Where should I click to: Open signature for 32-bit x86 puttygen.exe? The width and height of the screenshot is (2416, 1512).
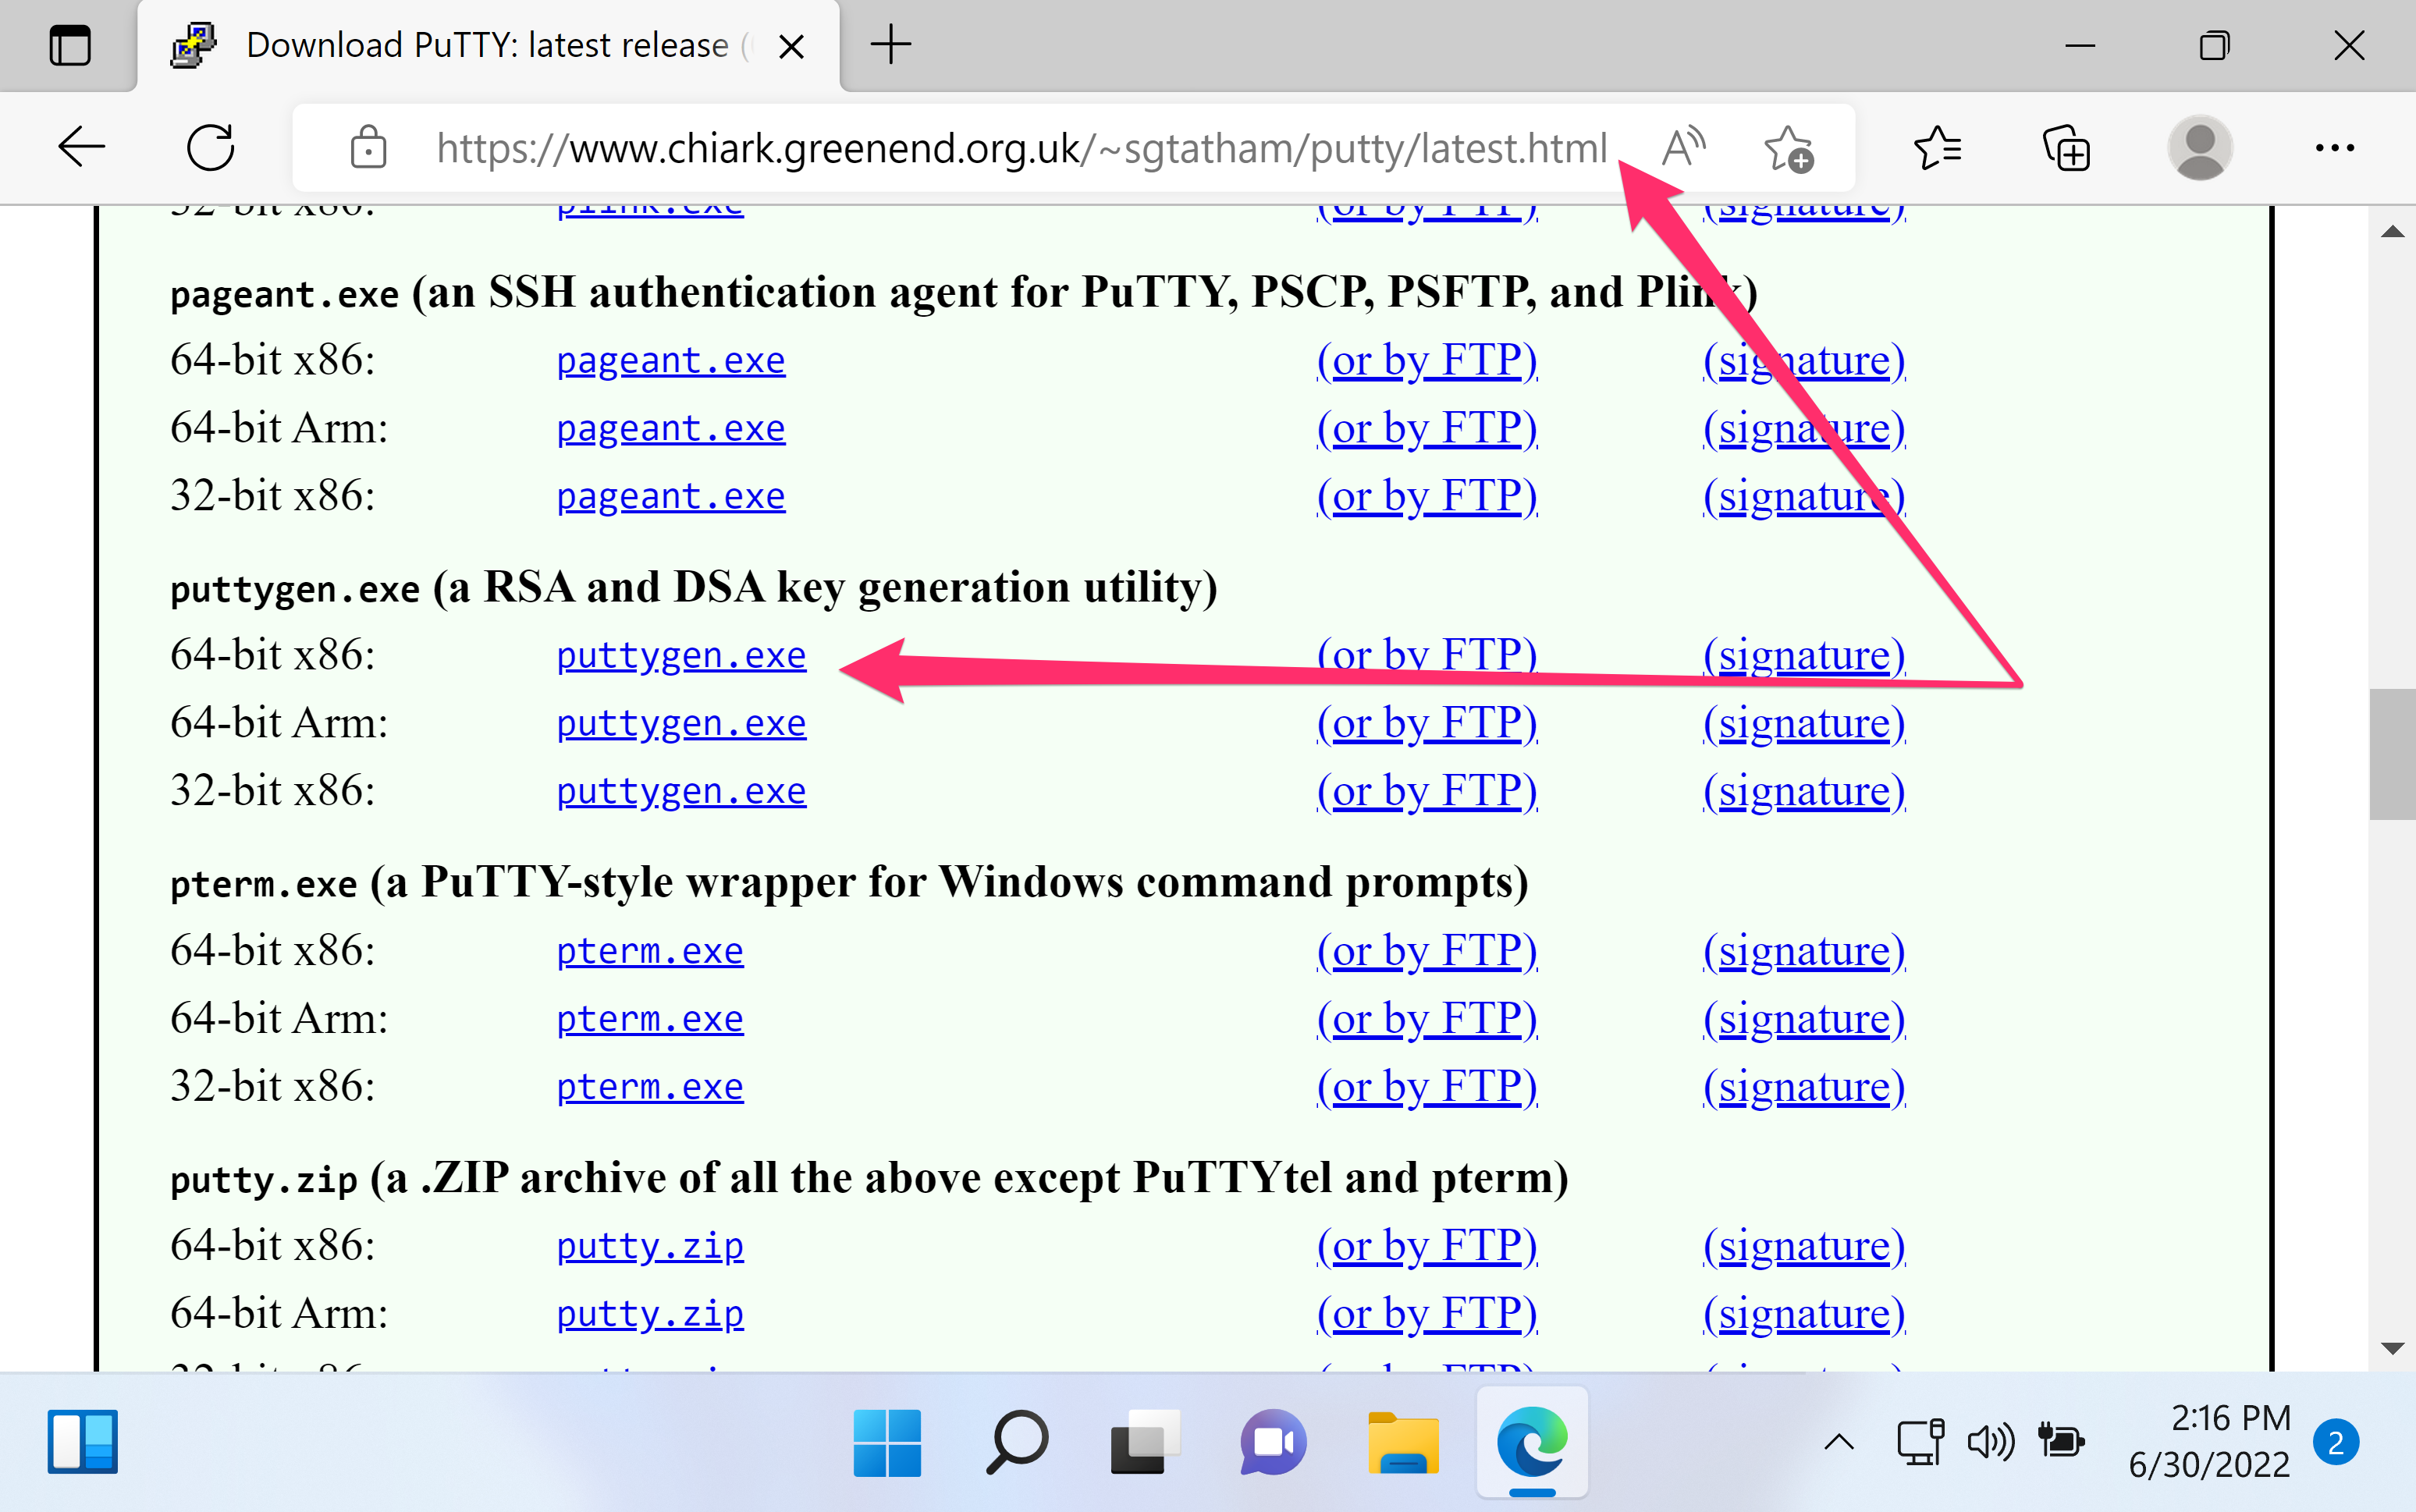tap(1804, 791)
